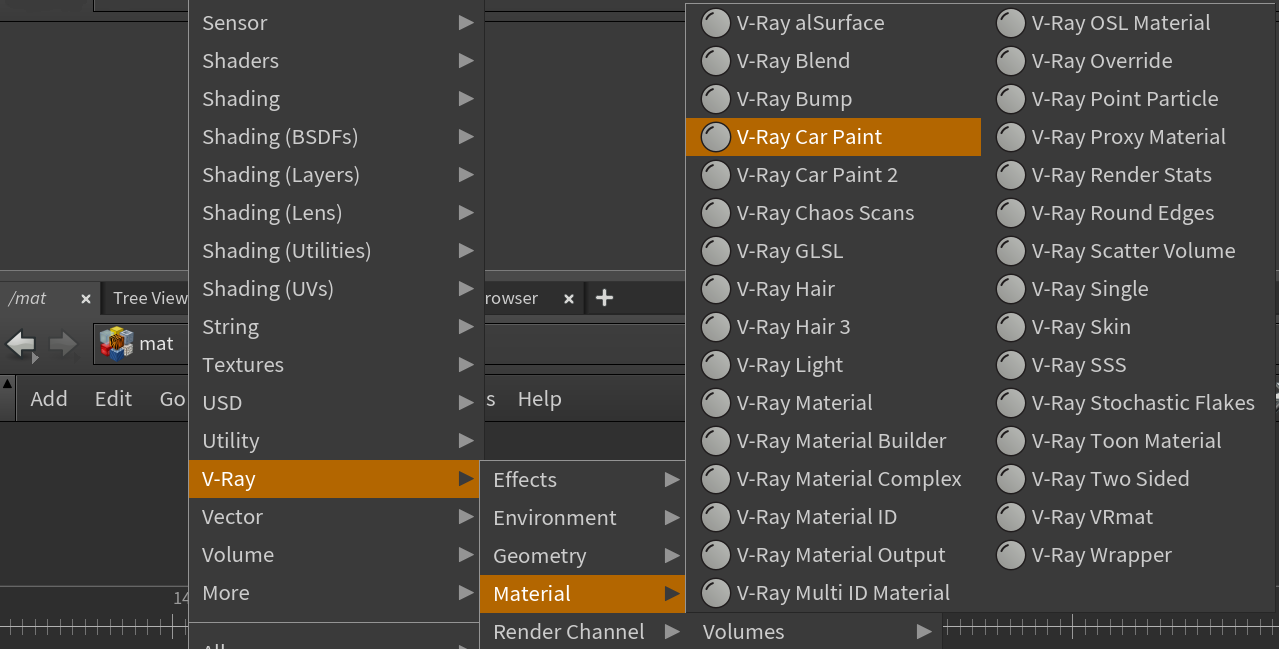Open the Add menu in network editor

click(49, 399)
